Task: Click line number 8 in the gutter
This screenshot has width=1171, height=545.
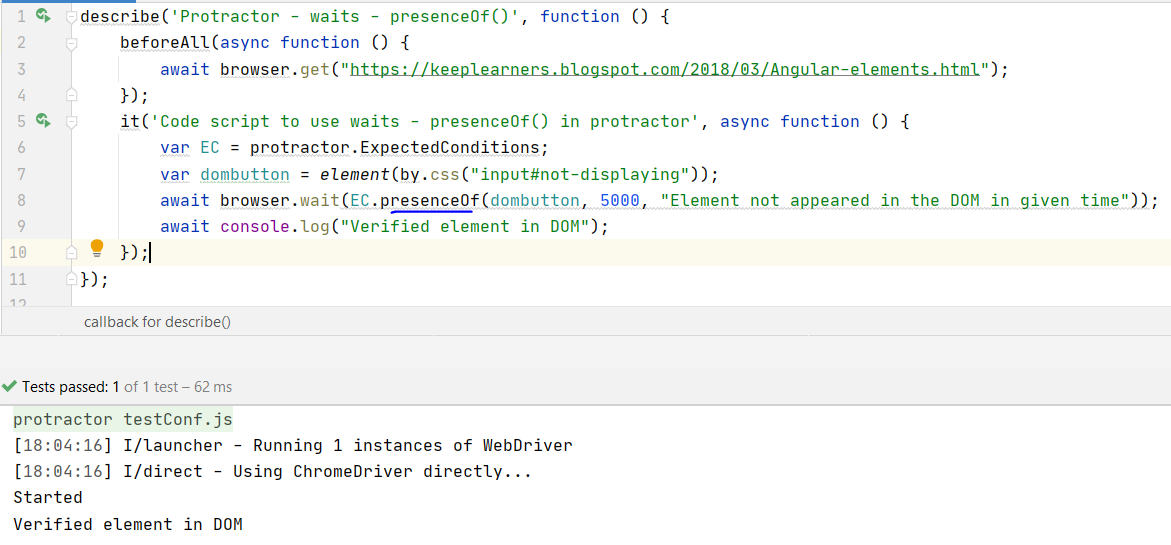Action: 21,200
